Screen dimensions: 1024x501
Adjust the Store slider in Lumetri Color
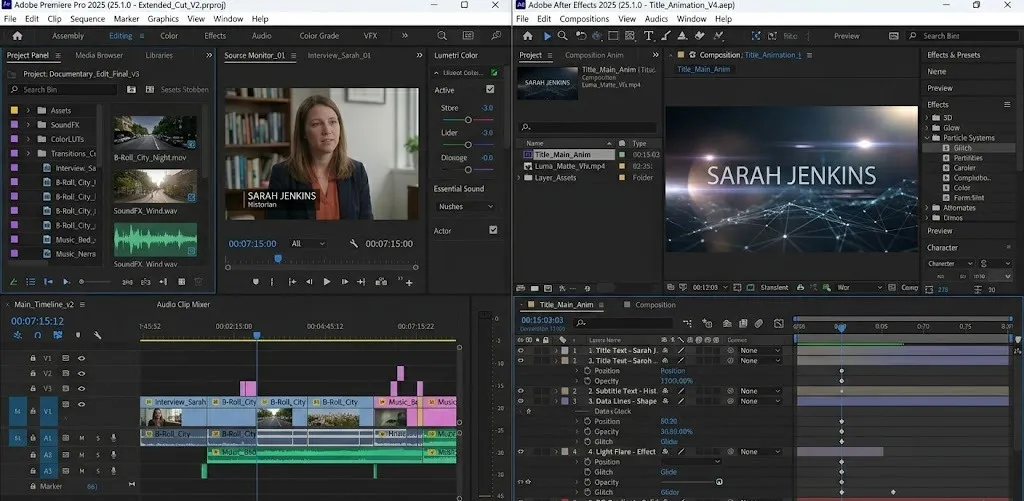click(x=468, y=120)
